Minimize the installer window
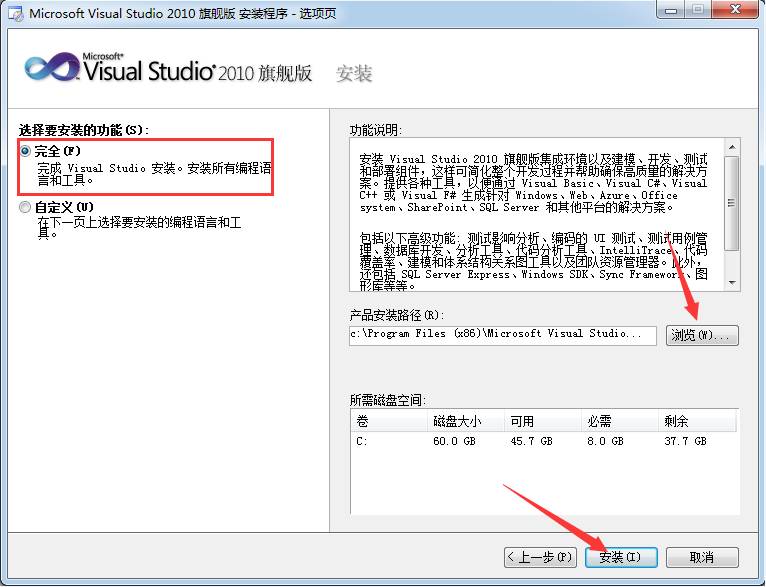766x587 pixels. coord(671,9)
